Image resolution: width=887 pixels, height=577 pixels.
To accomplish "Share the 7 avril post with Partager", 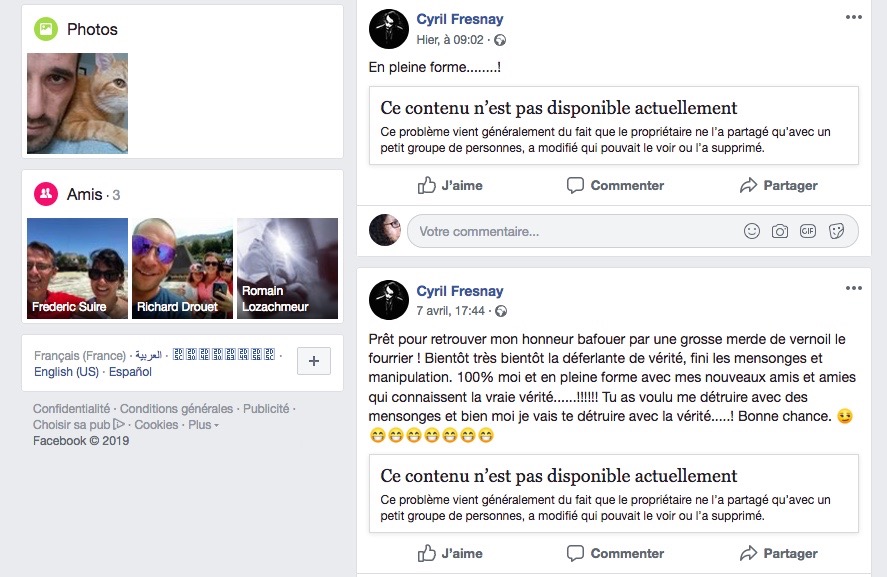I will tap(778, 553).
